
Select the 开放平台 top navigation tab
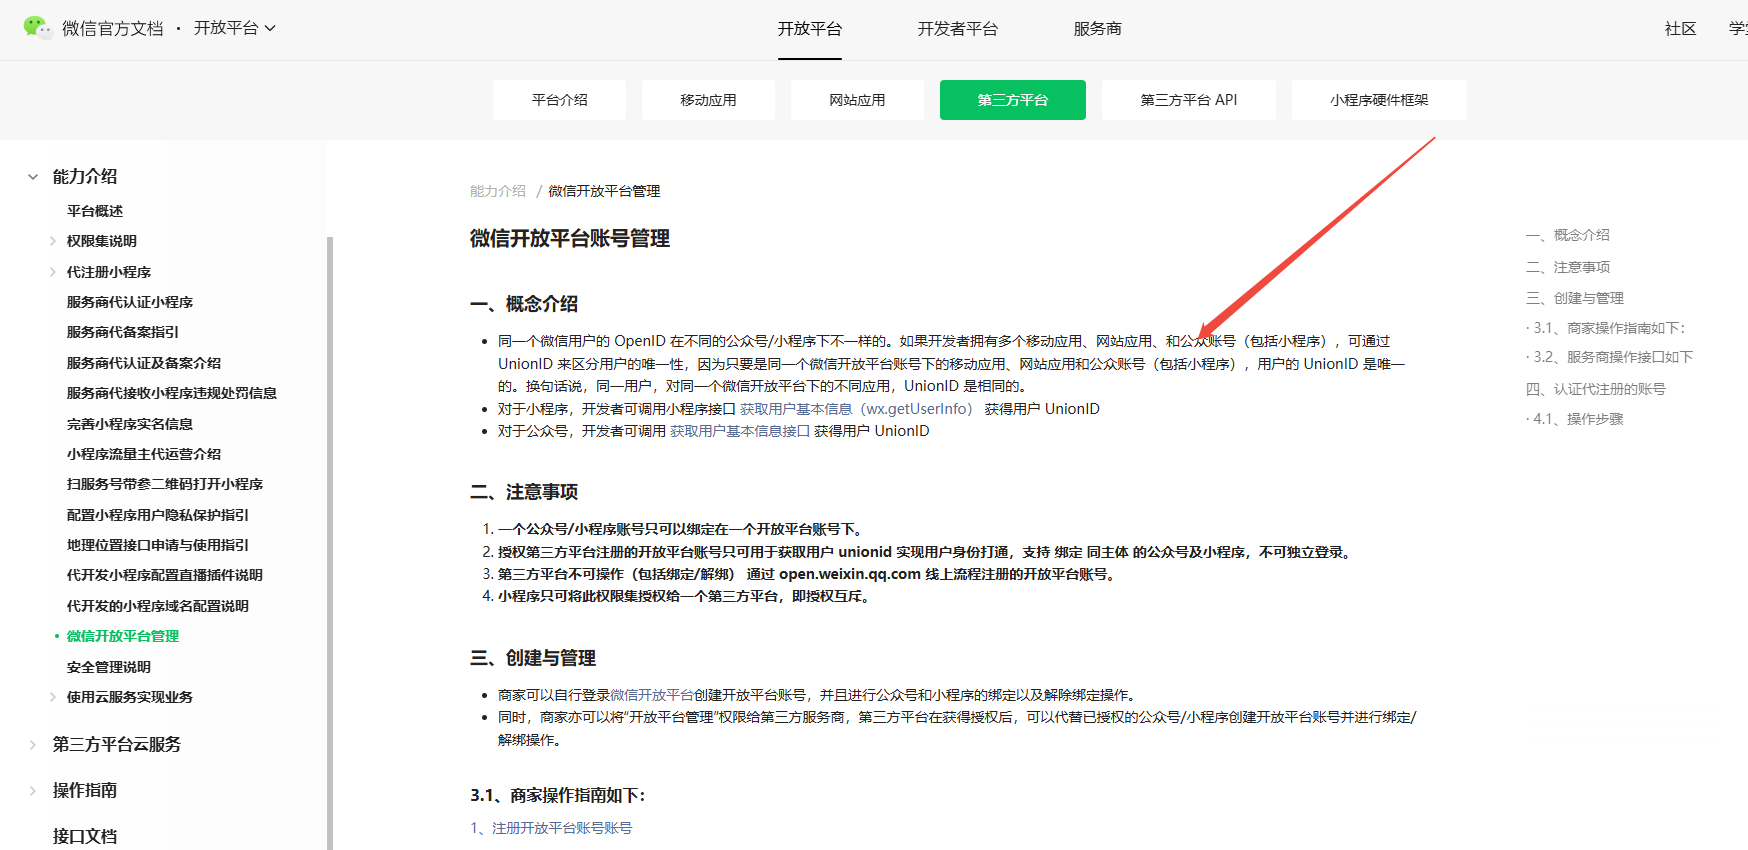pos(810,29)
